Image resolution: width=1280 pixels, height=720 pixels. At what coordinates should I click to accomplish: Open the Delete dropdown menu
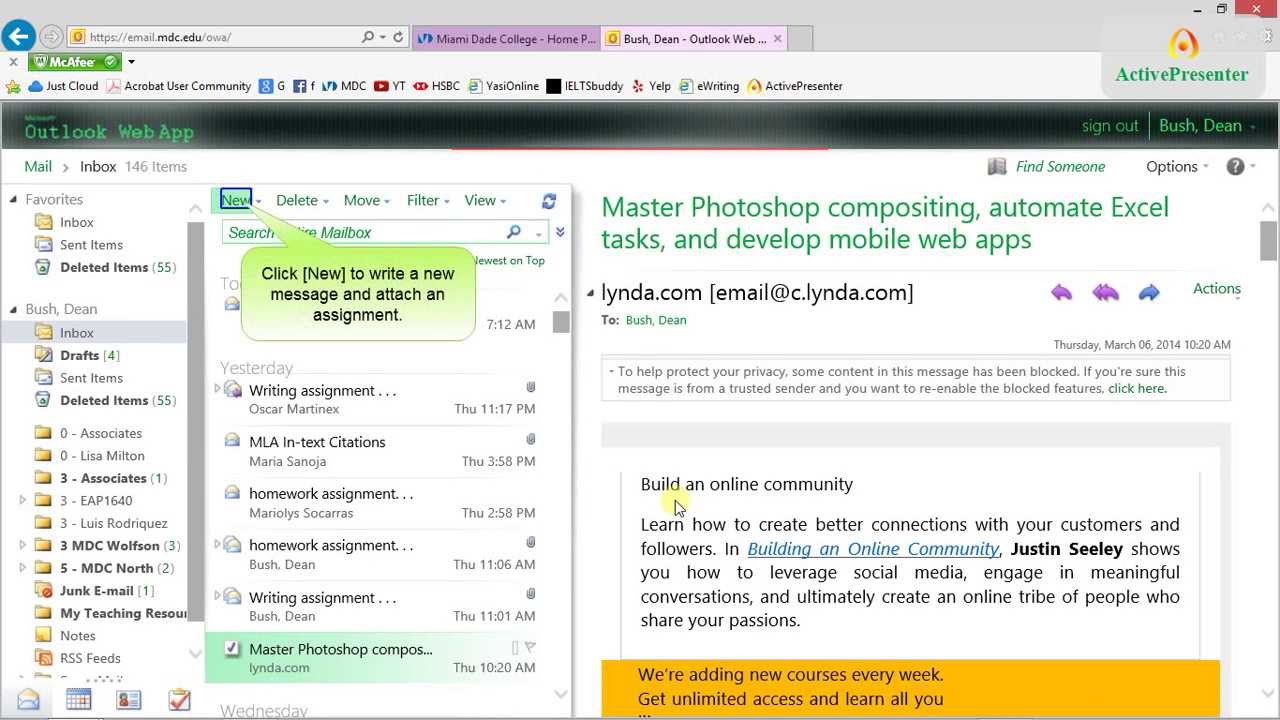click(304, 200)
